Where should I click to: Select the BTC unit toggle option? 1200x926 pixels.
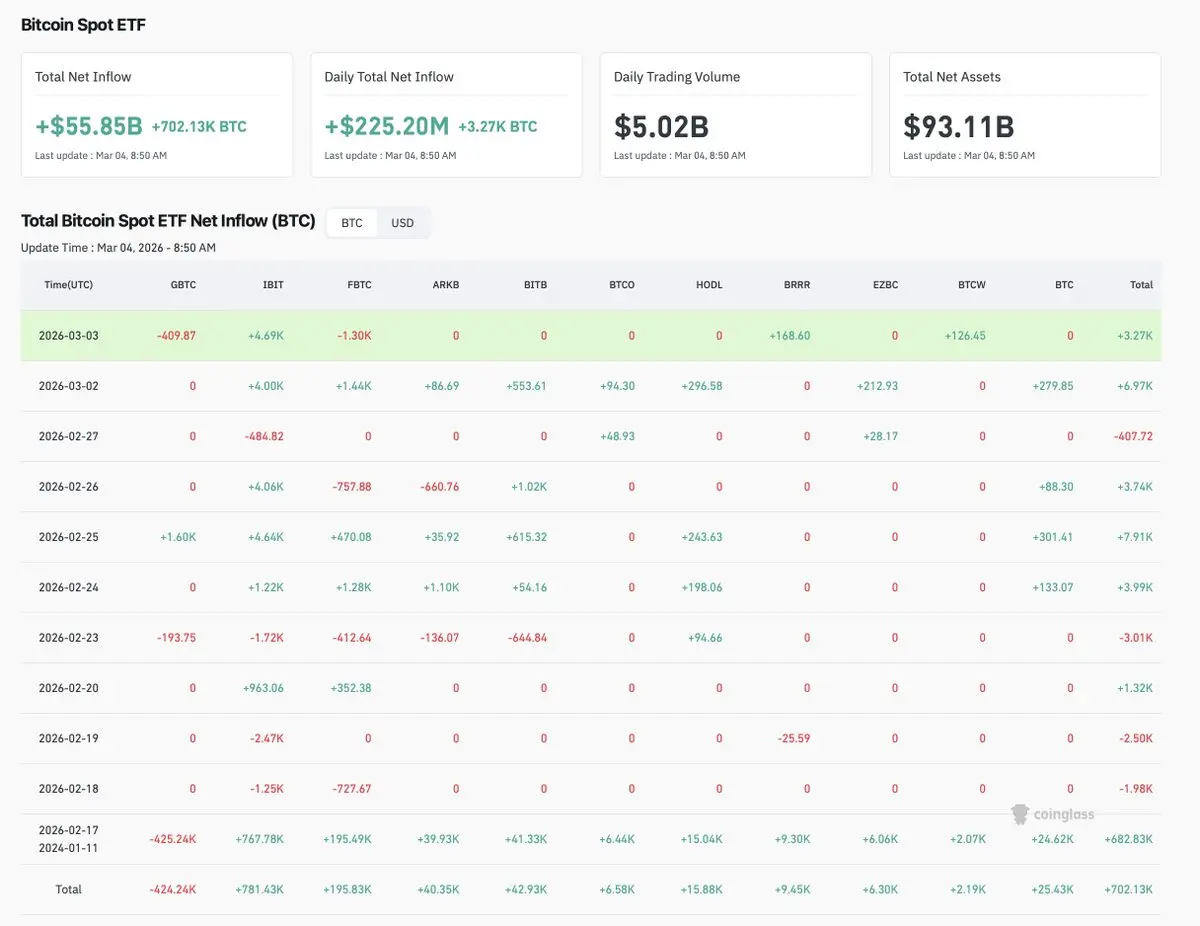[x=352, y=223]
